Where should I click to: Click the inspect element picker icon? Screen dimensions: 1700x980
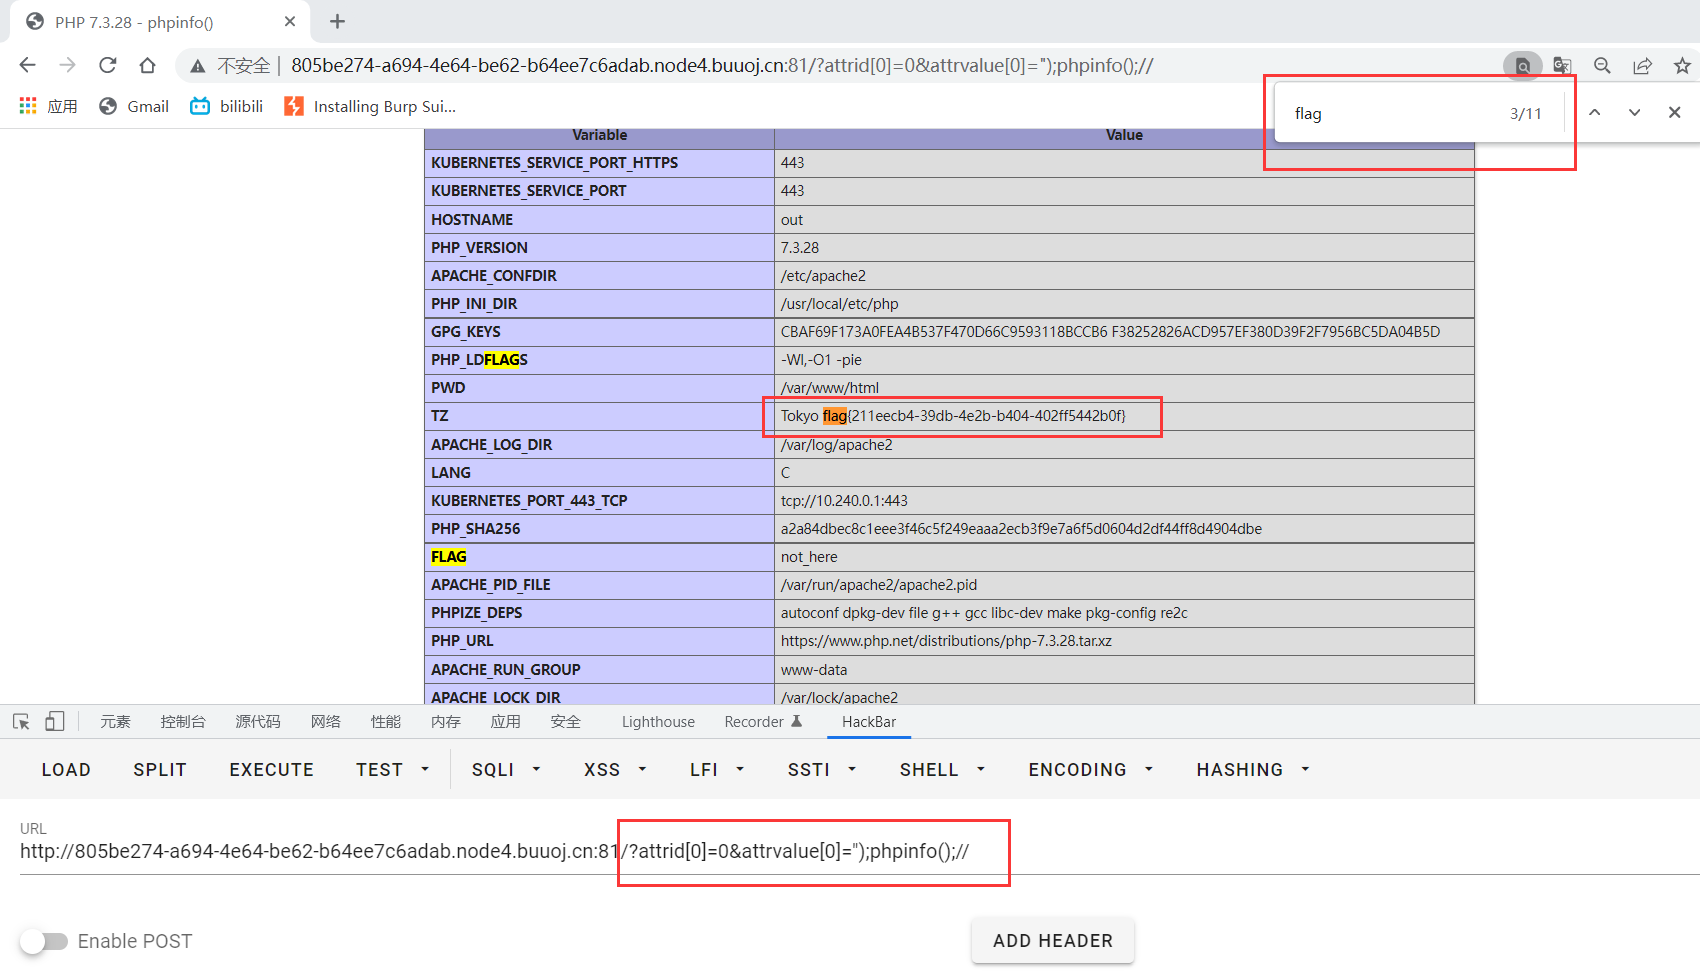(x=21, y=721)
